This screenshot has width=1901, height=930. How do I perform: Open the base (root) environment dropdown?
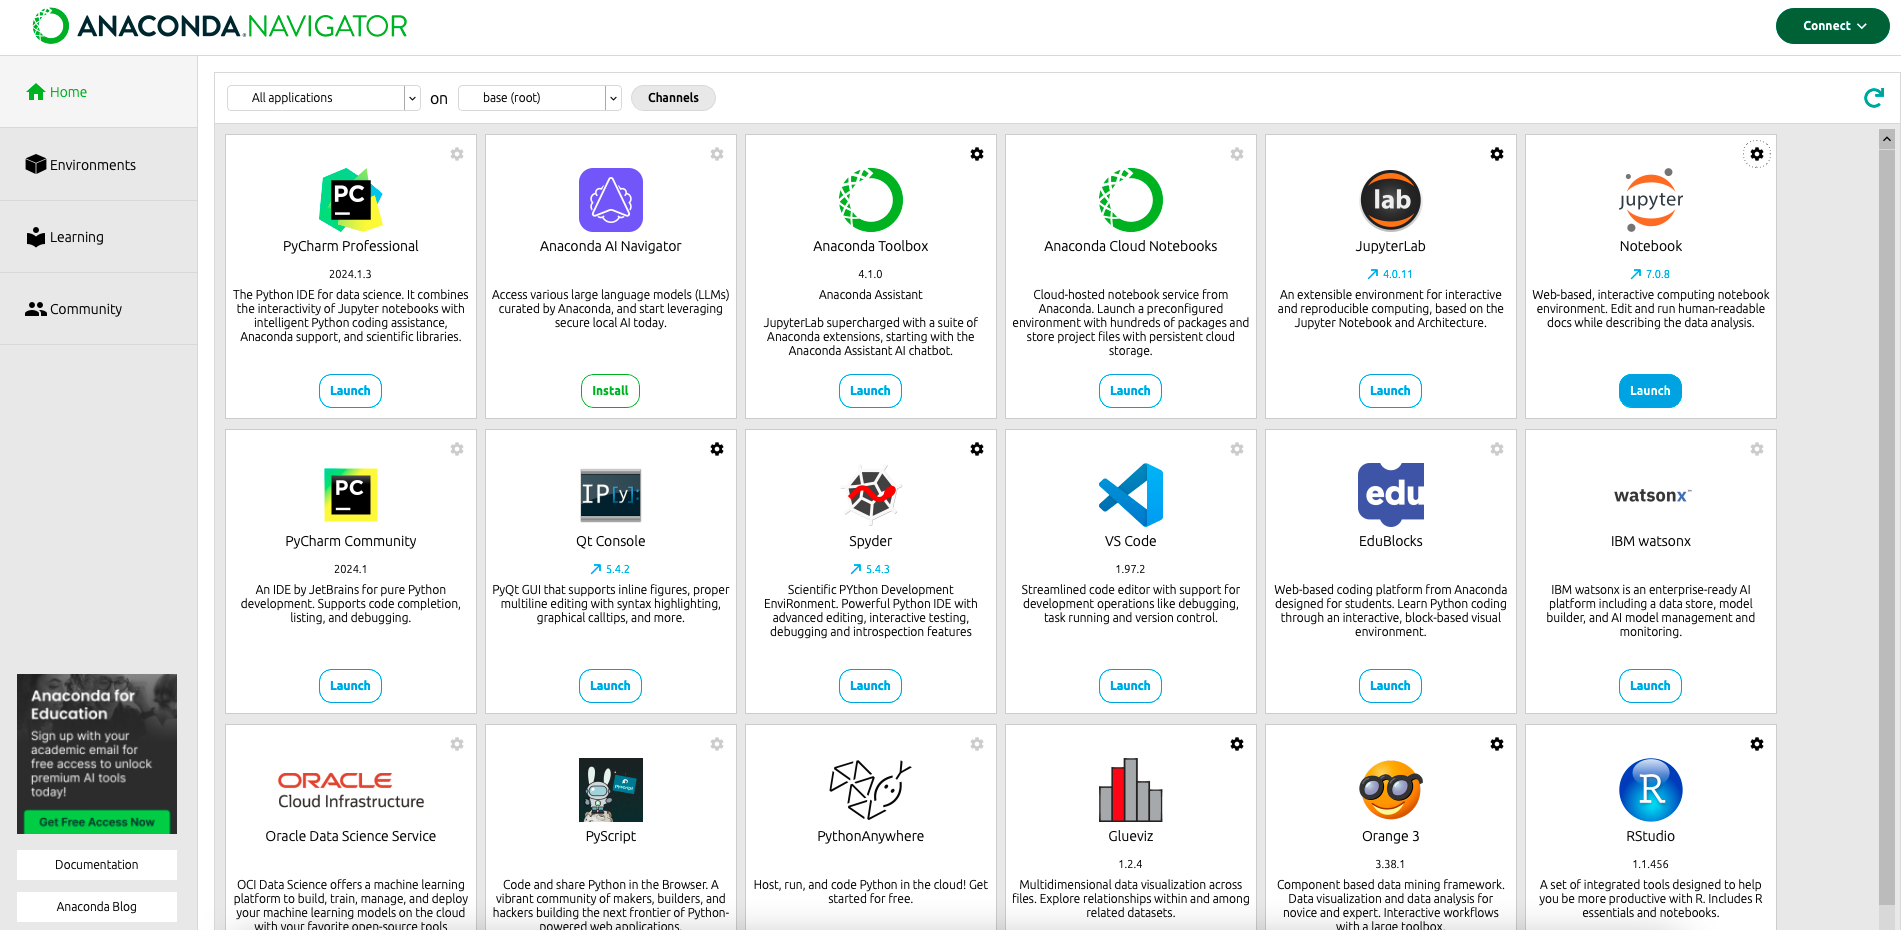point(539,98)
